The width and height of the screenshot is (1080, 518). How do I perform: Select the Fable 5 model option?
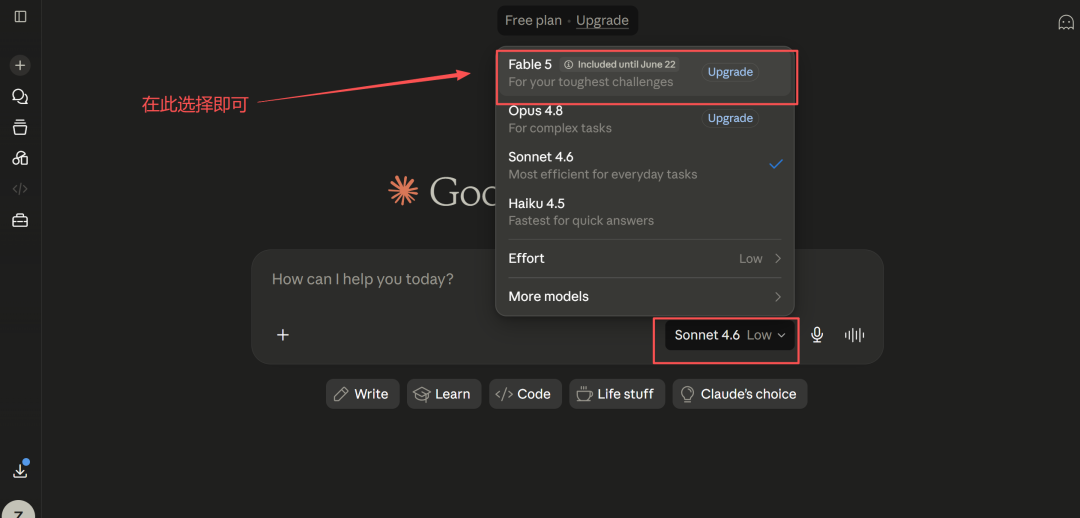[644, 73]
